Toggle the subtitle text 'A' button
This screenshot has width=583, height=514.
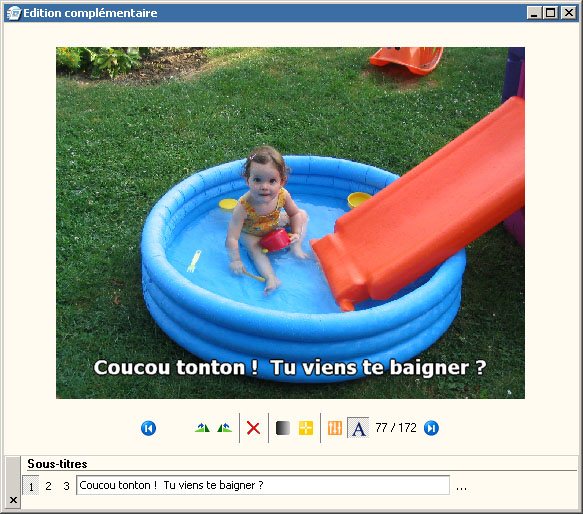(358, 428)
